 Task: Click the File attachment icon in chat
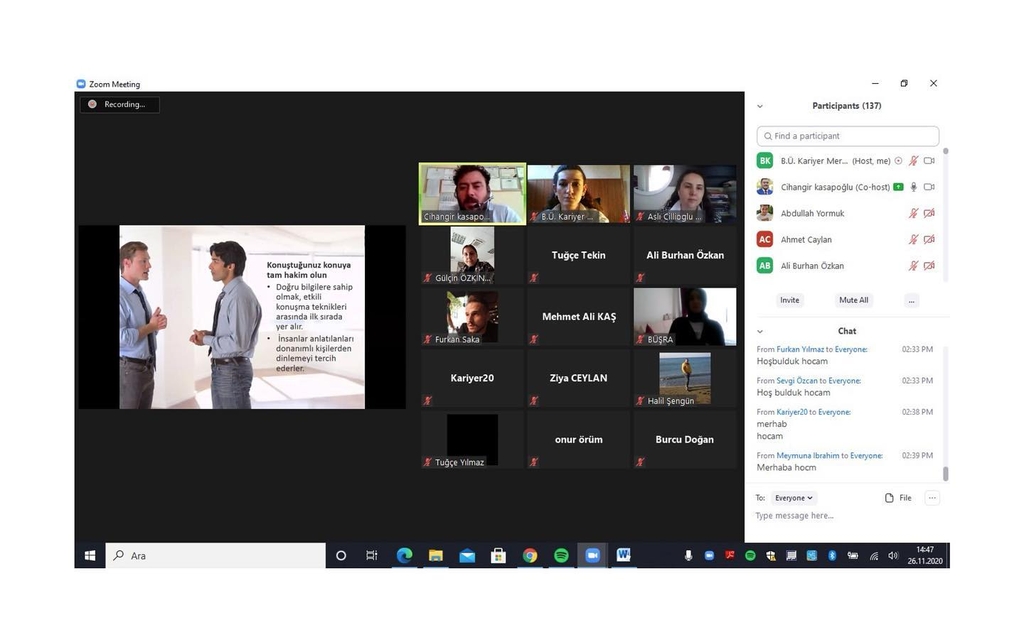[890, 498]
